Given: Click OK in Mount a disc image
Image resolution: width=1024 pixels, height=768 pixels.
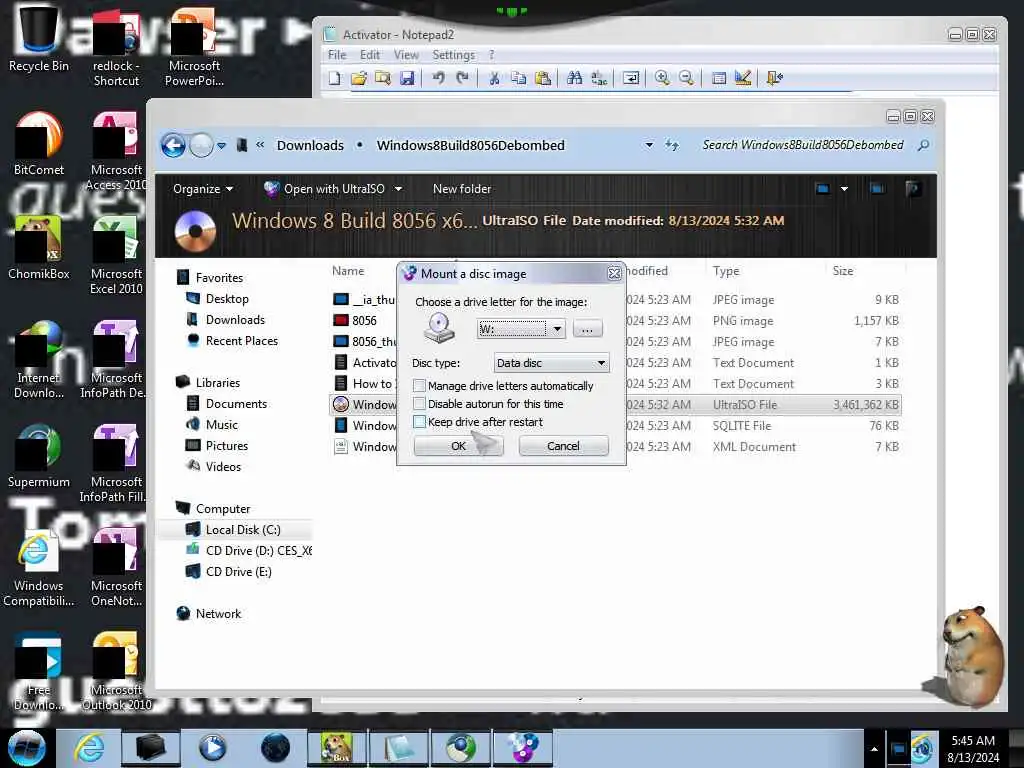Looking at the screenshot, I should point(458,445).
